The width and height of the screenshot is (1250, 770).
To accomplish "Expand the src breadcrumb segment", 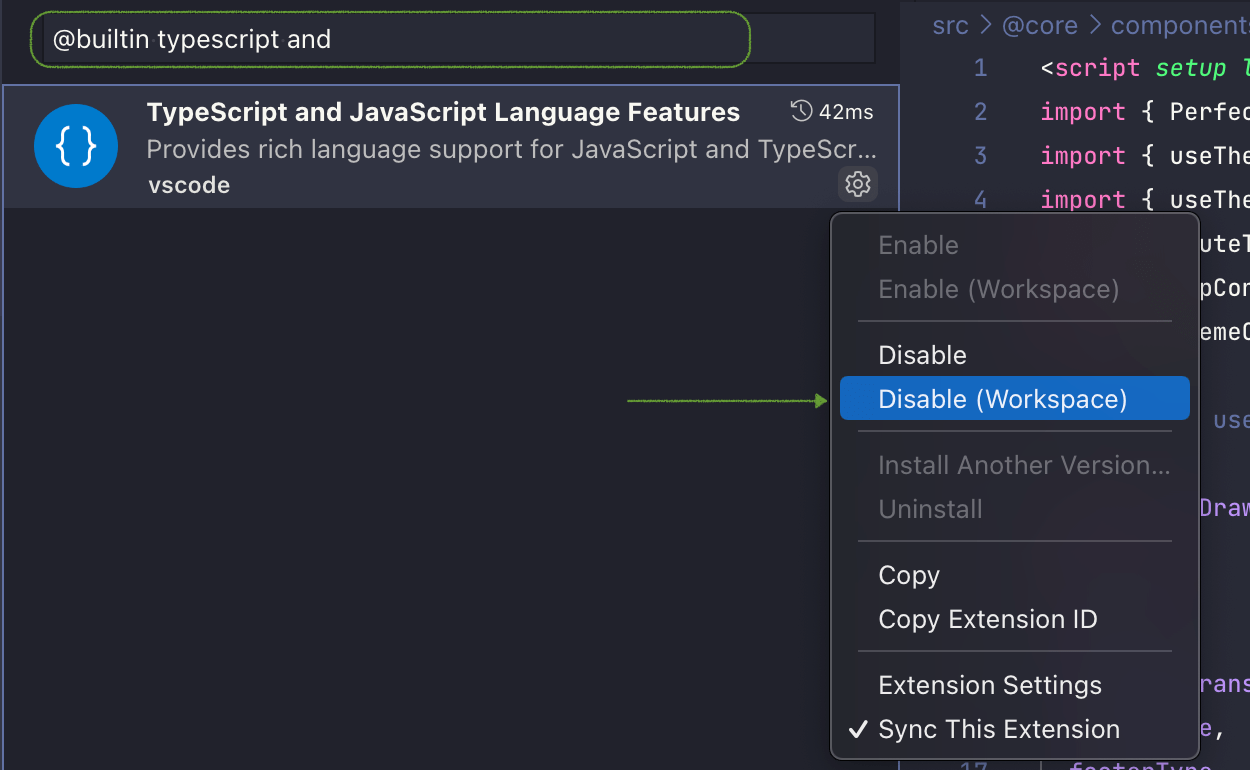I will (950, 25).
